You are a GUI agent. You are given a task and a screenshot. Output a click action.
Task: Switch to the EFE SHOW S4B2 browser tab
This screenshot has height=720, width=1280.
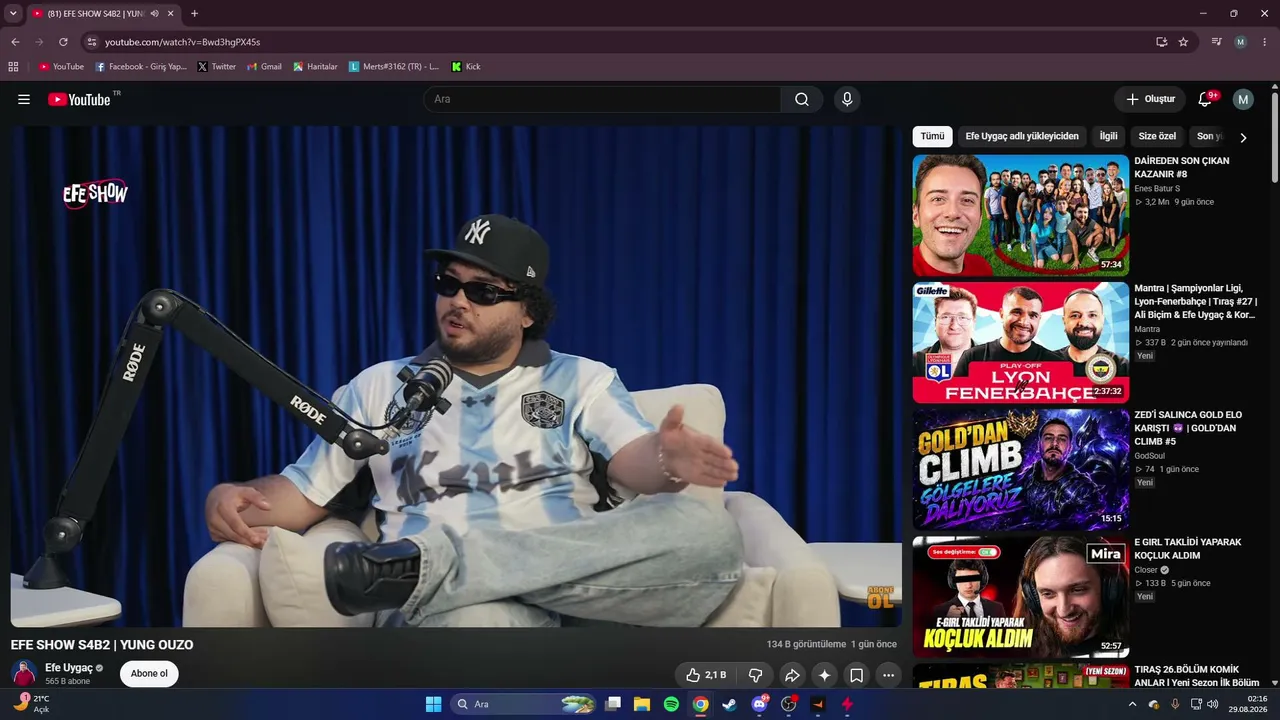(x=98, y=14)
